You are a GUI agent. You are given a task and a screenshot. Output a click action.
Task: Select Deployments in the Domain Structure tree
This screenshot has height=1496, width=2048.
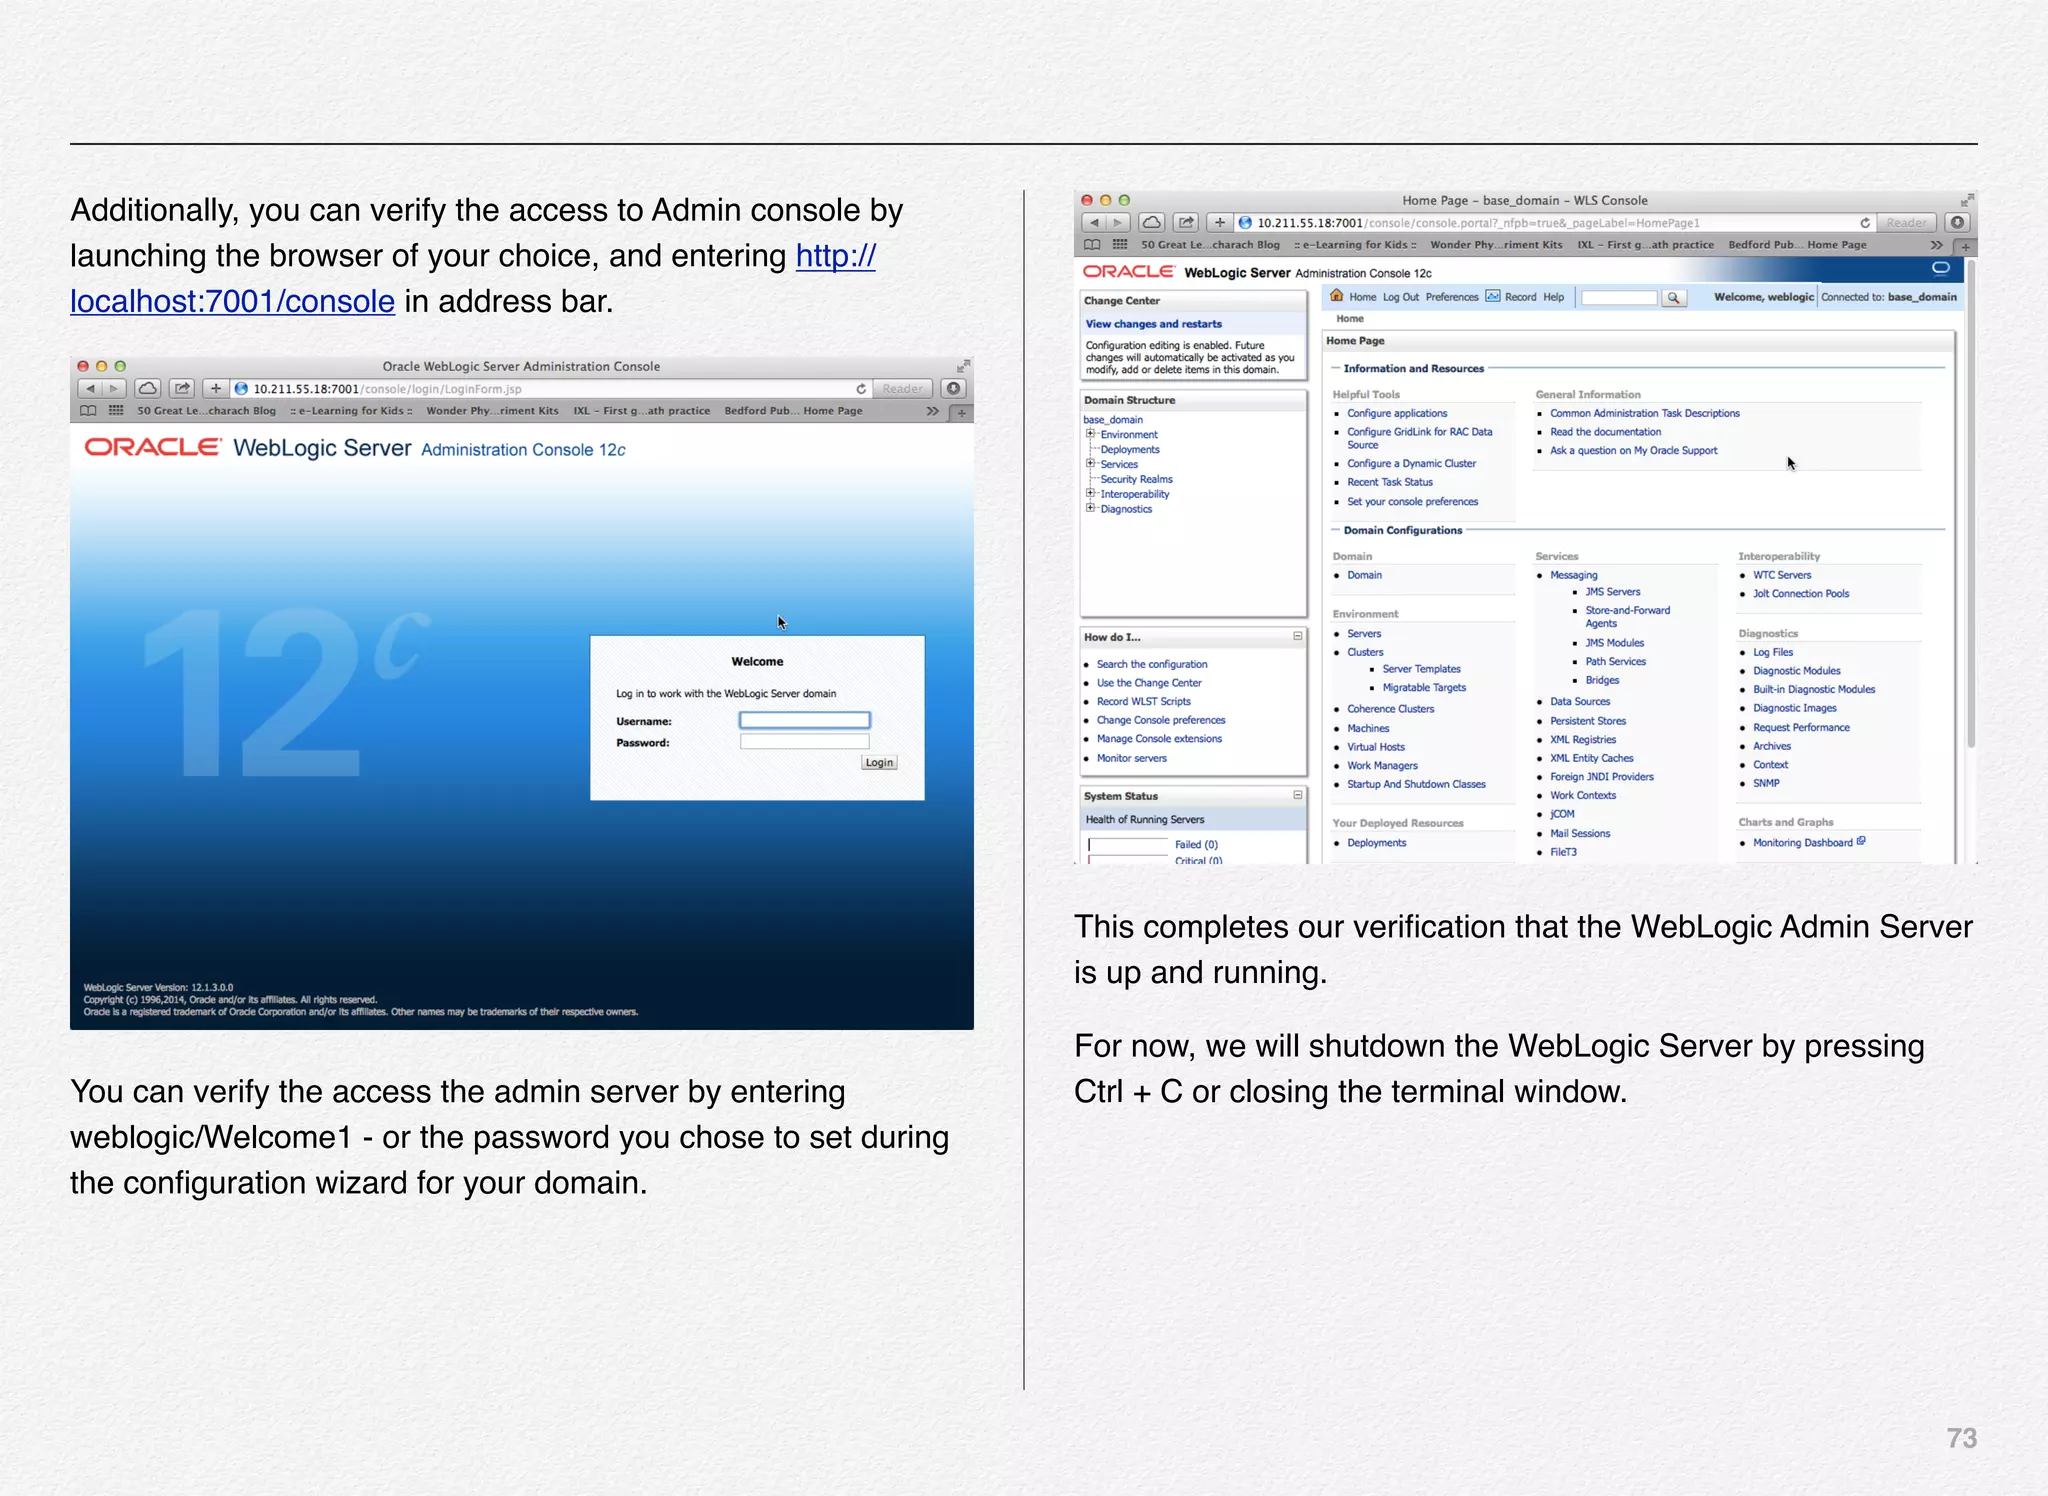pyautogui.click(x=1130, y=450)
